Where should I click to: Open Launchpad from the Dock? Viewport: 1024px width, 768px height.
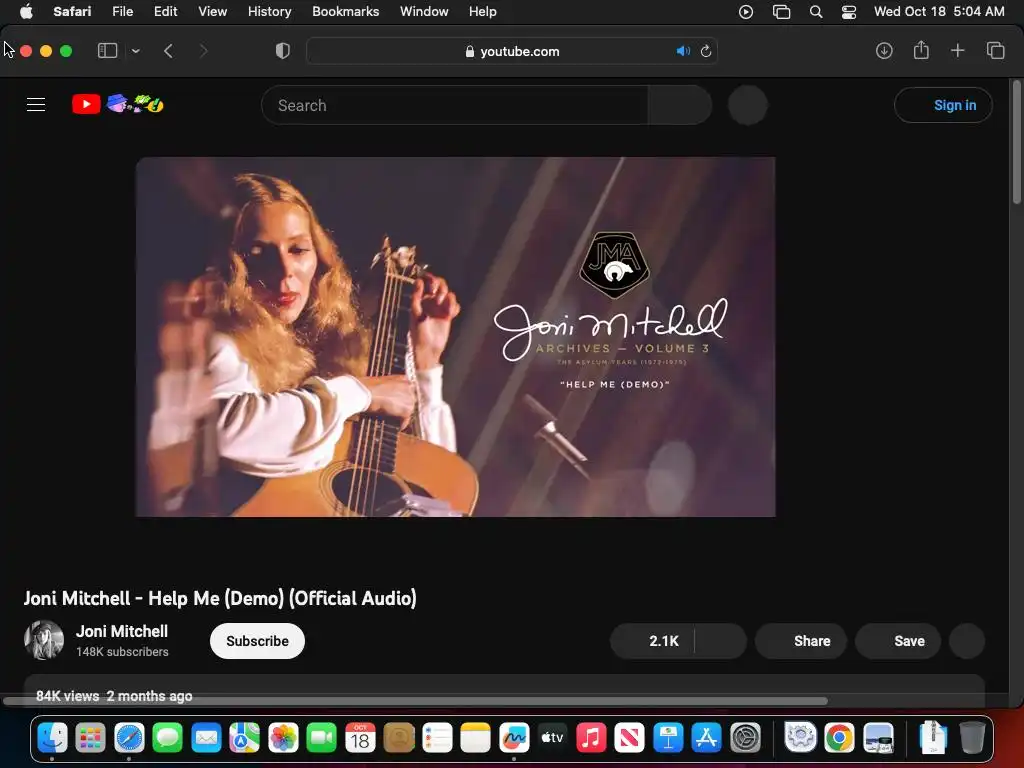coord(90,739)
